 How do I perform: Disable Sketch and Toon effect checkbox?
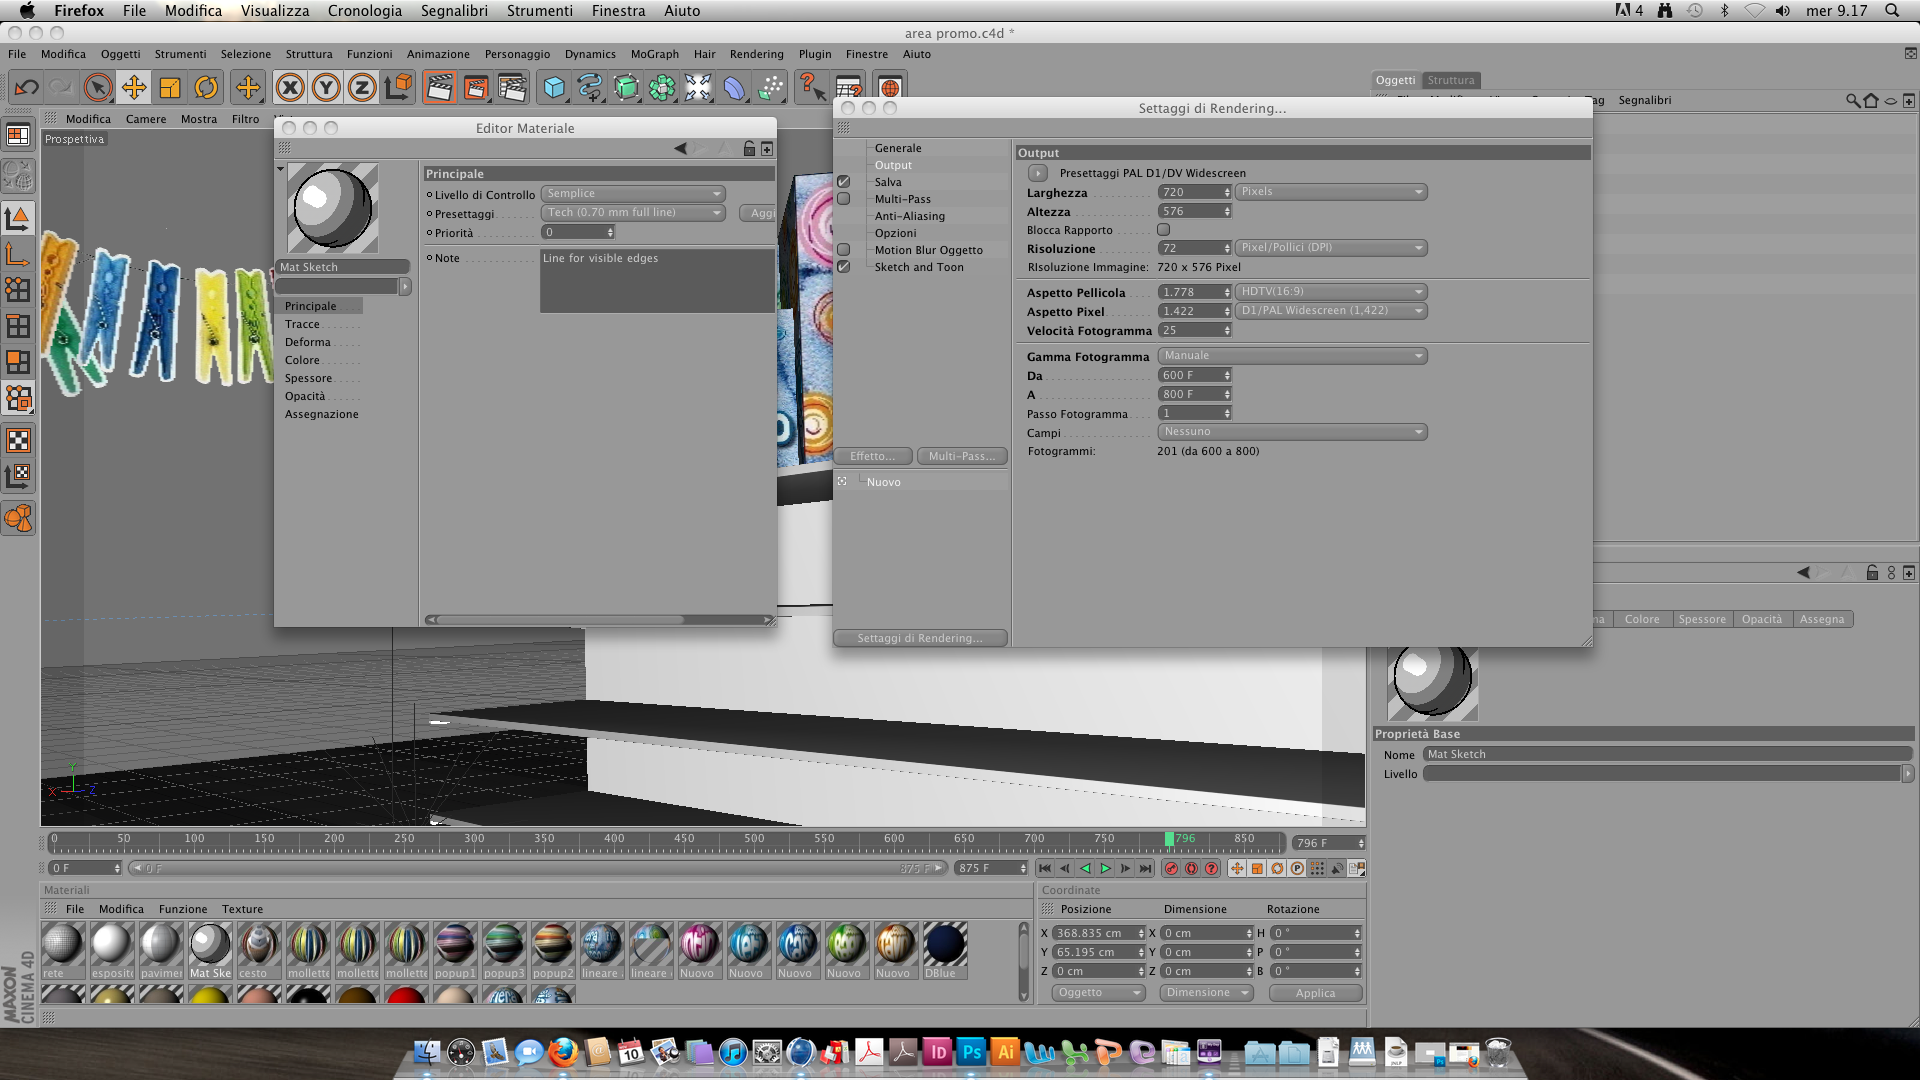click(843, 267)
